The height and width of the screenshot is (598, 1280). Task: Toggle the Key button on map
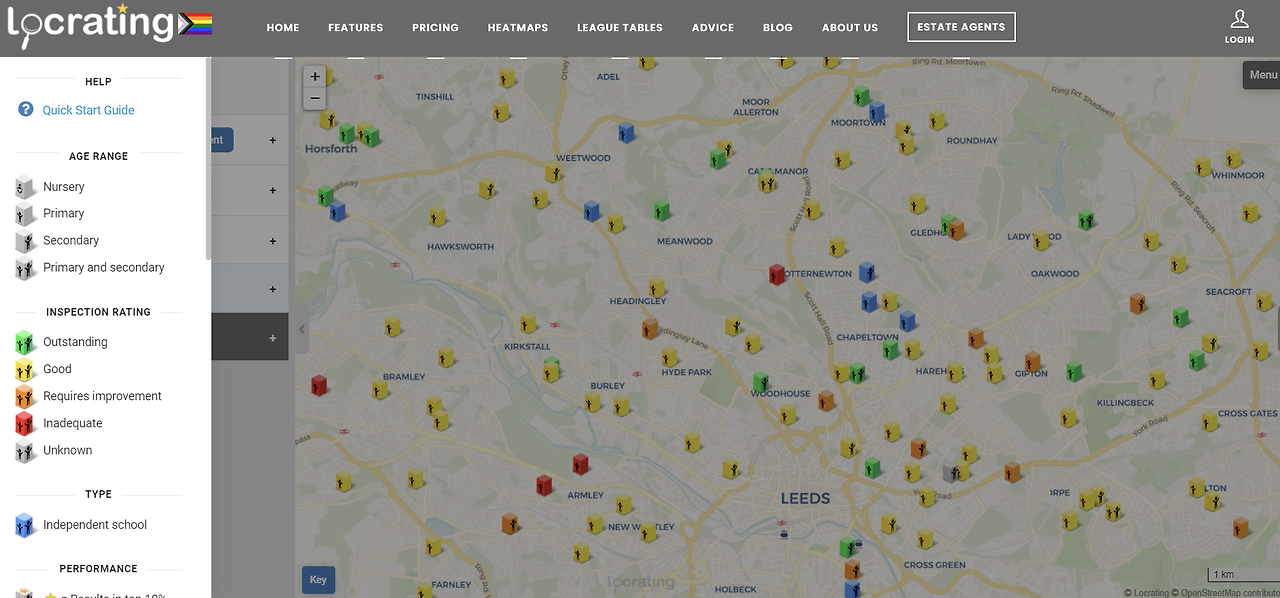click(x=318, y=580)
